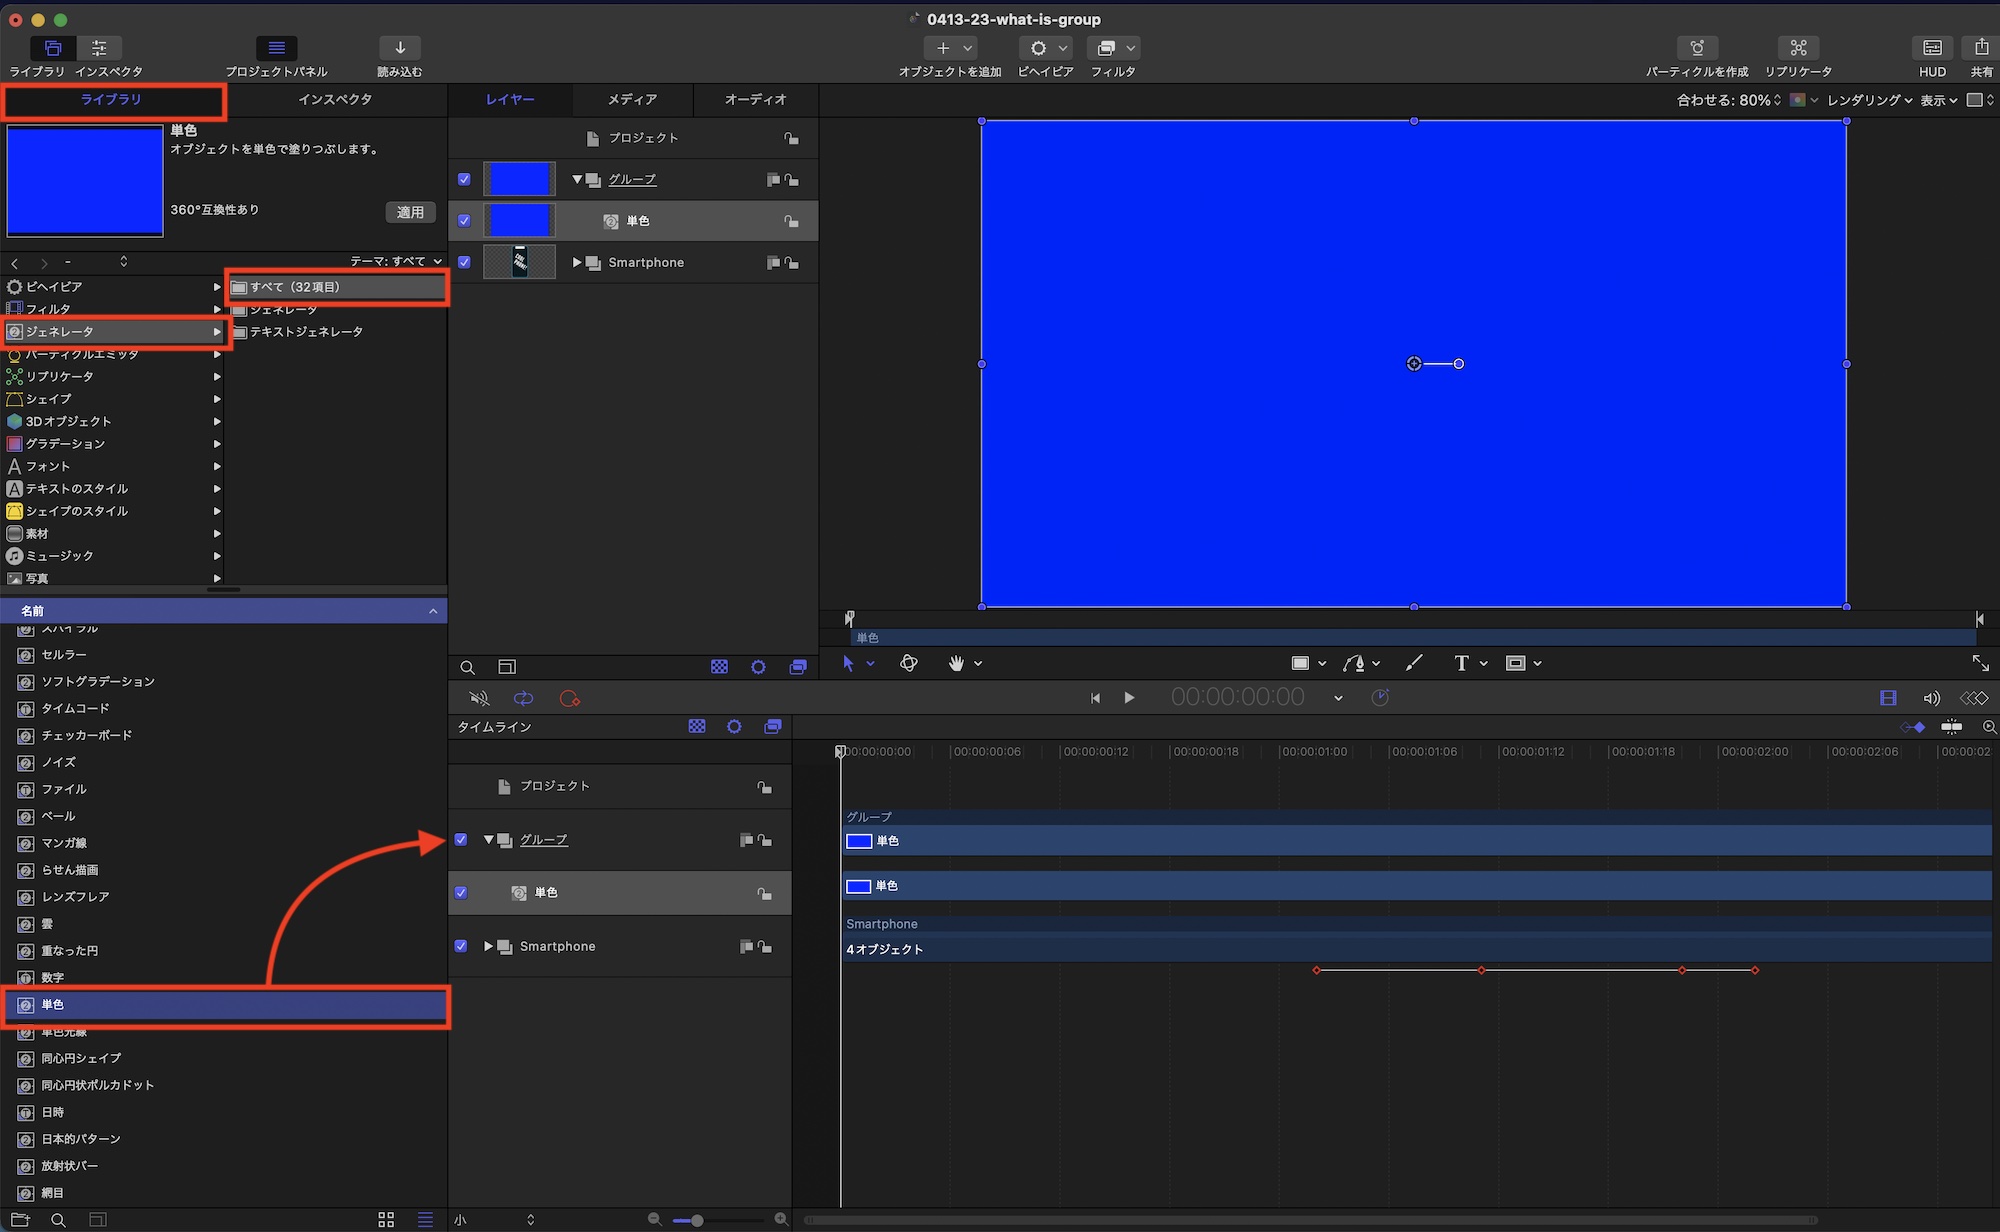Click the timeline zoom slider
This screenshot has width=2000, height=1232.
click(x=696, y=1220)
